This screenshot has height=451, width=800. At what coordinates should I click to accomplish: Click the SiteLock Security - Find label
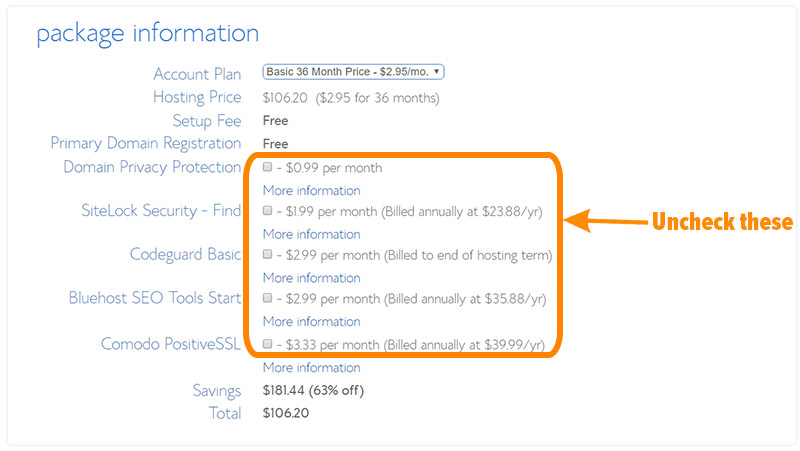click(x=161, y=211)
